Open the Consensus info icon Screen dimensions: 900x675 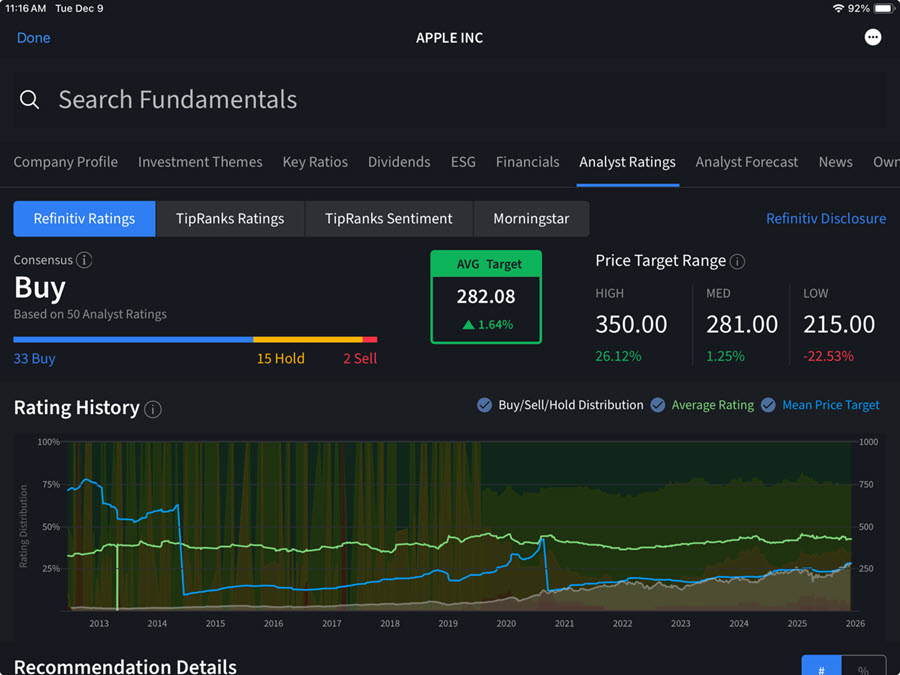click(84, 260)
